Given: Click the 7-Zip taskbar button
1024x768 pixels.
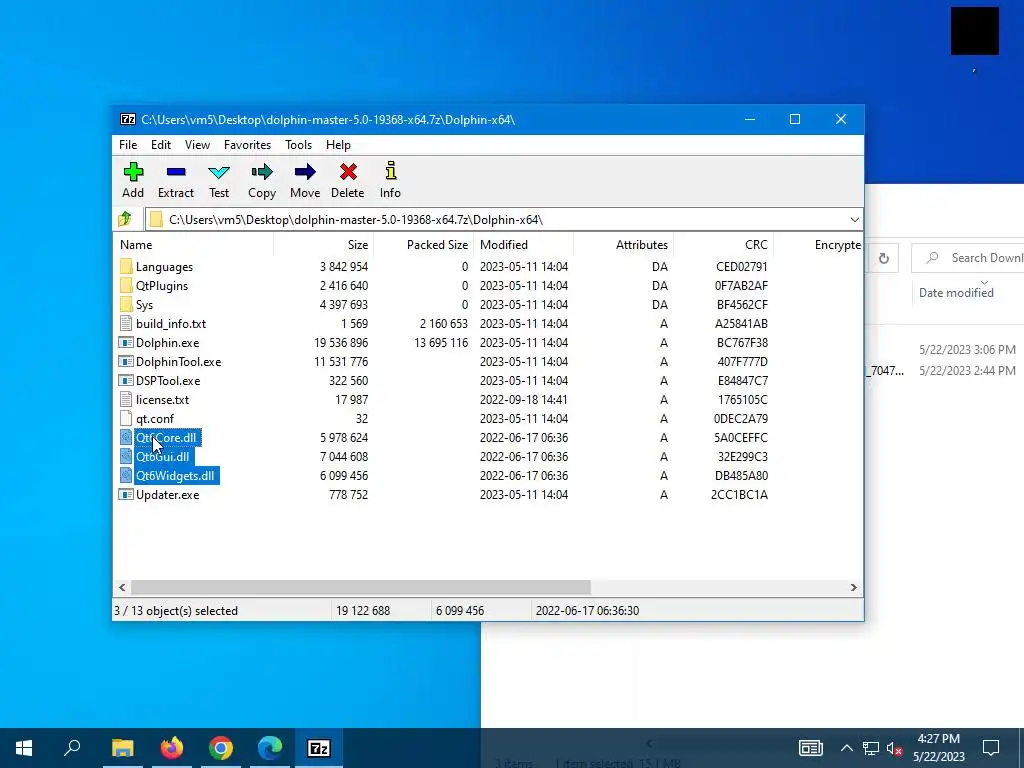Looking at the screenshot, I should [x=319, y=748].
